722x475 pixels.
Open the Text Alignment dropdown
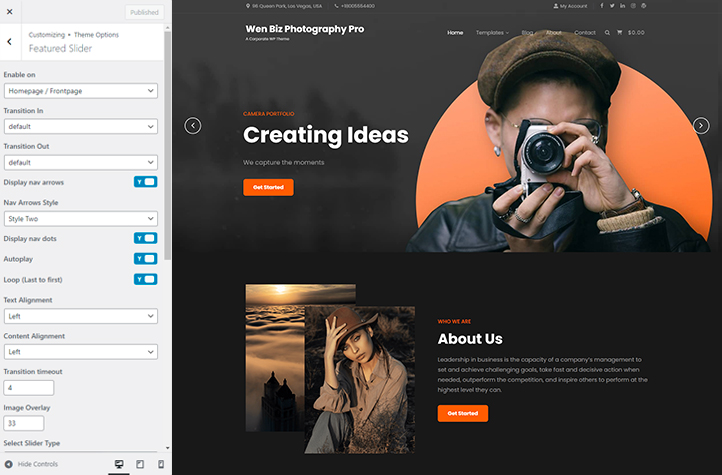click(x=80, y=316)
